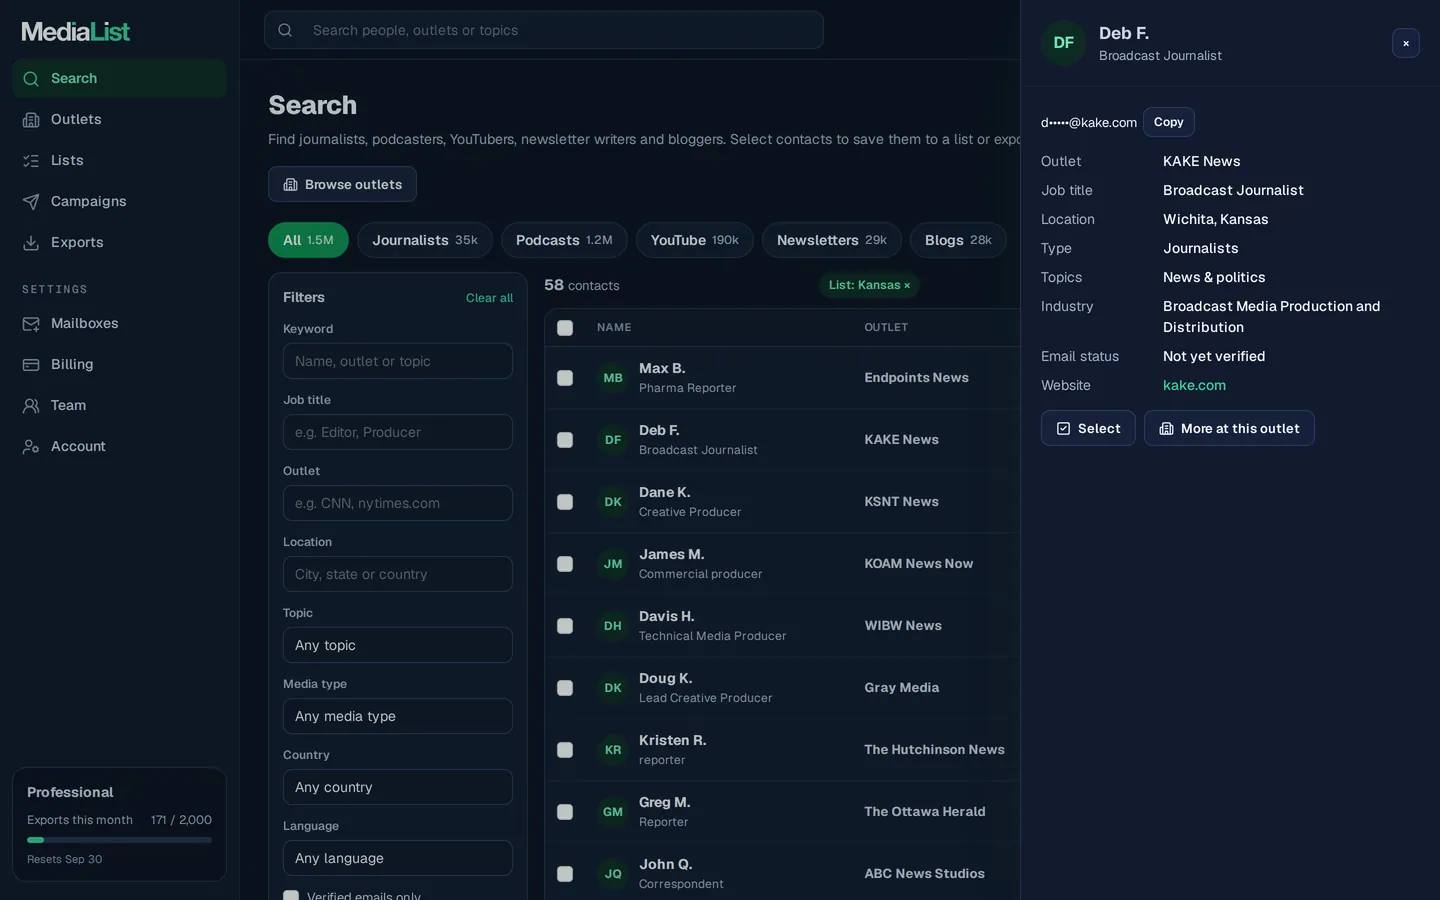Screen dimensions: 1440x900
Task: Click the DF avatar in detail panel
Action: click(x=1064, y=43)
